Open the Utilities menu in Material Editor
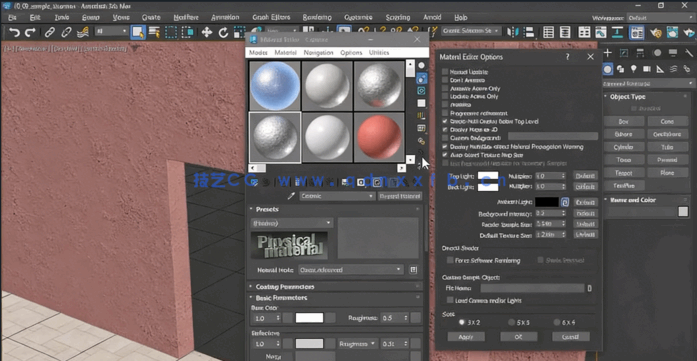Viewport: 697px width, 361px height. click(379, 52)
